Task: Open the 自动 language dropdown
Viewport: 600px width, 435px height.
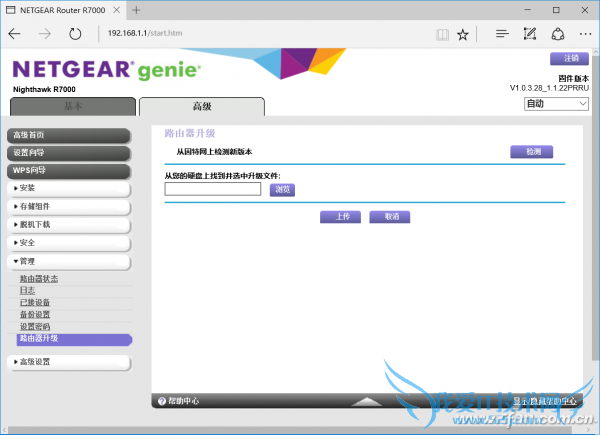Action: [x=556, y=104]
